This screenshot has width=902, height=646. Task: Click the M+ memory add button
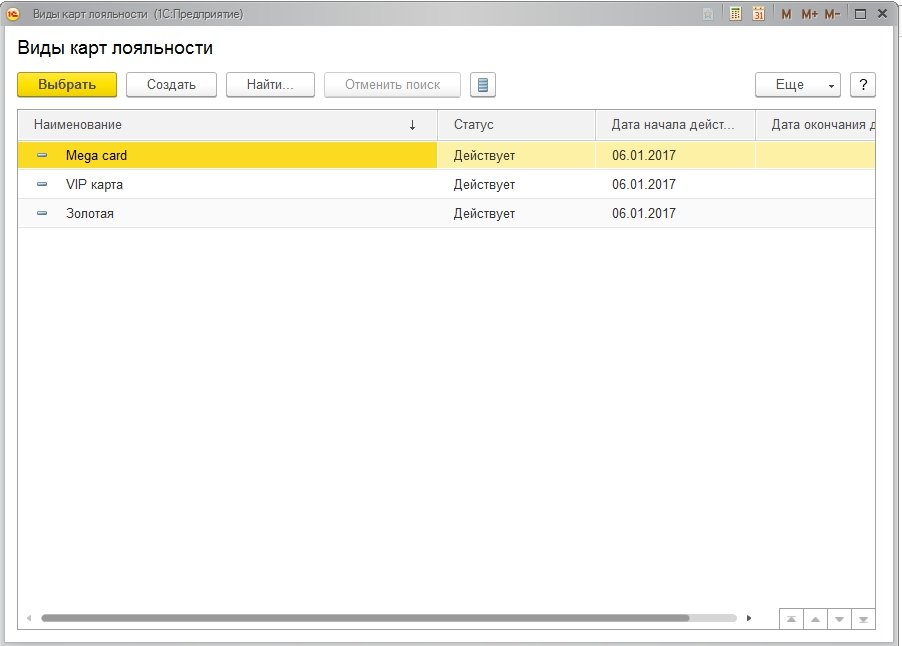809,14
